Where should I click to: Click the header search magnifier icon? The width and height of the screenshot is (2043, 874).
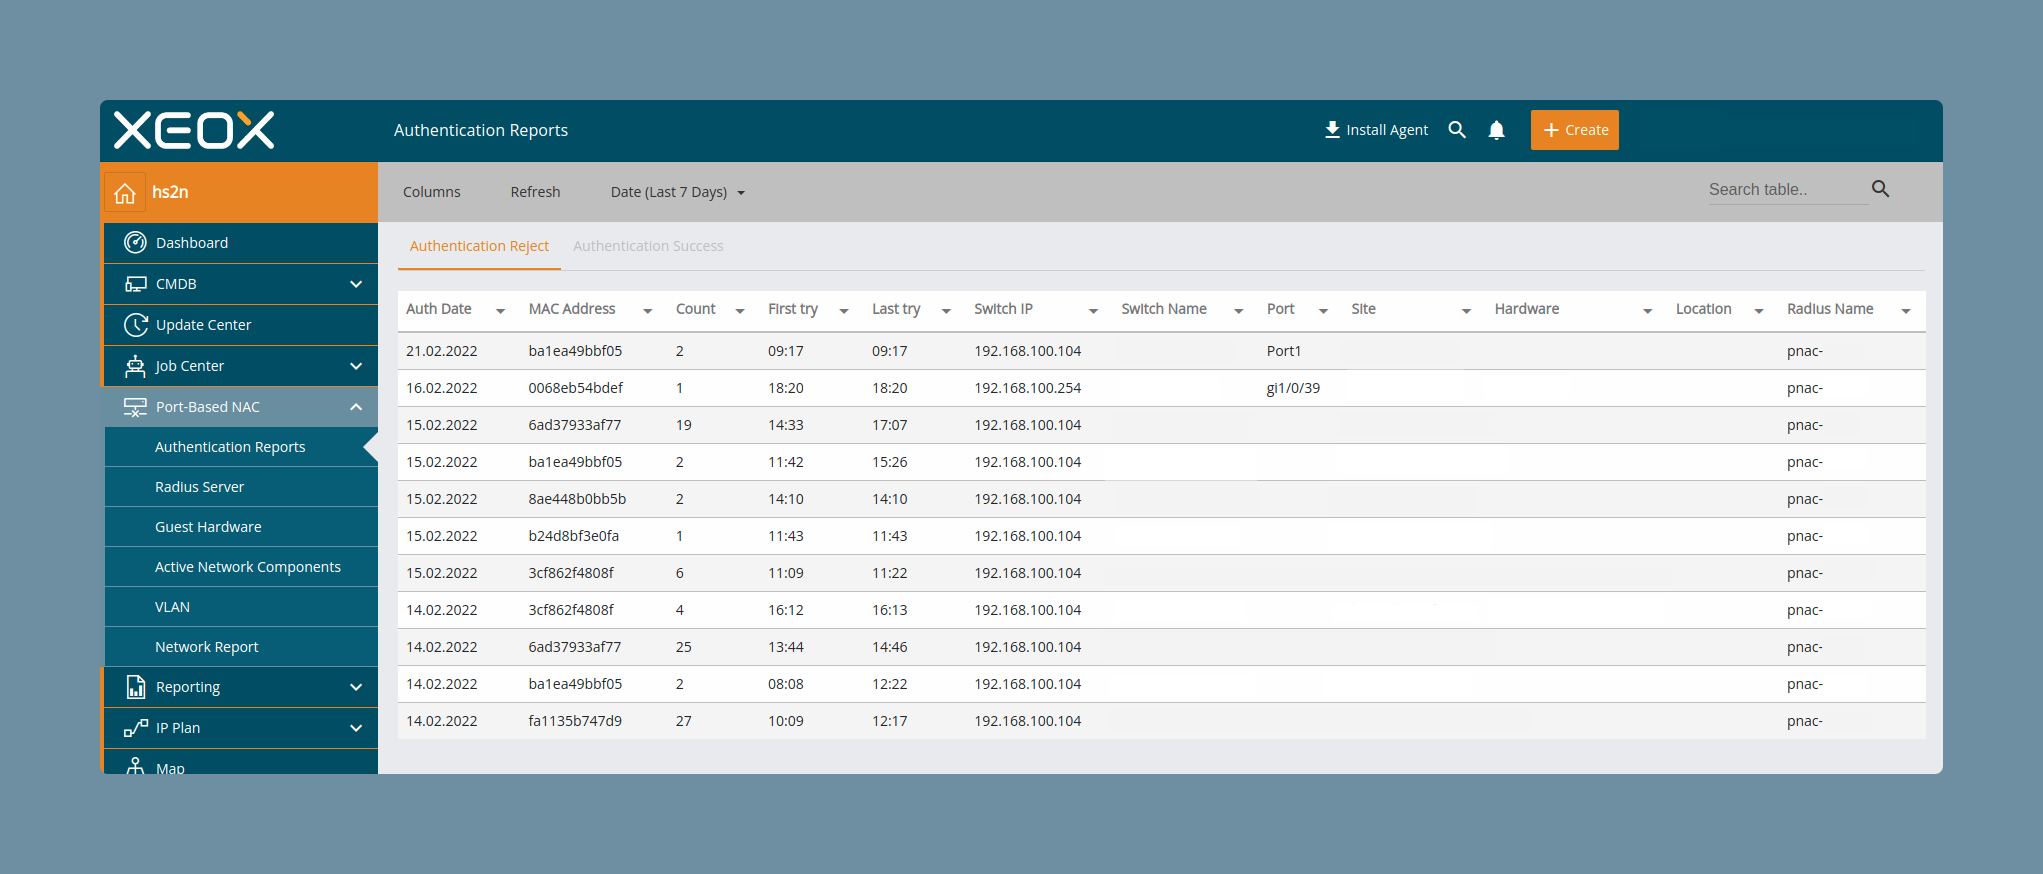click(1457, 130)
